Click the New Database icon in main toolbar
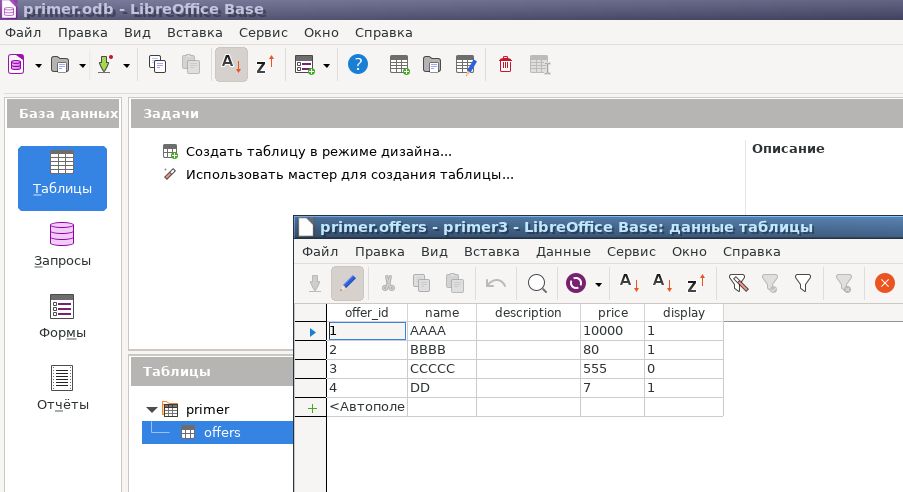Image resolution: width=903 pixels, height=492 pixels. (16, 65)
